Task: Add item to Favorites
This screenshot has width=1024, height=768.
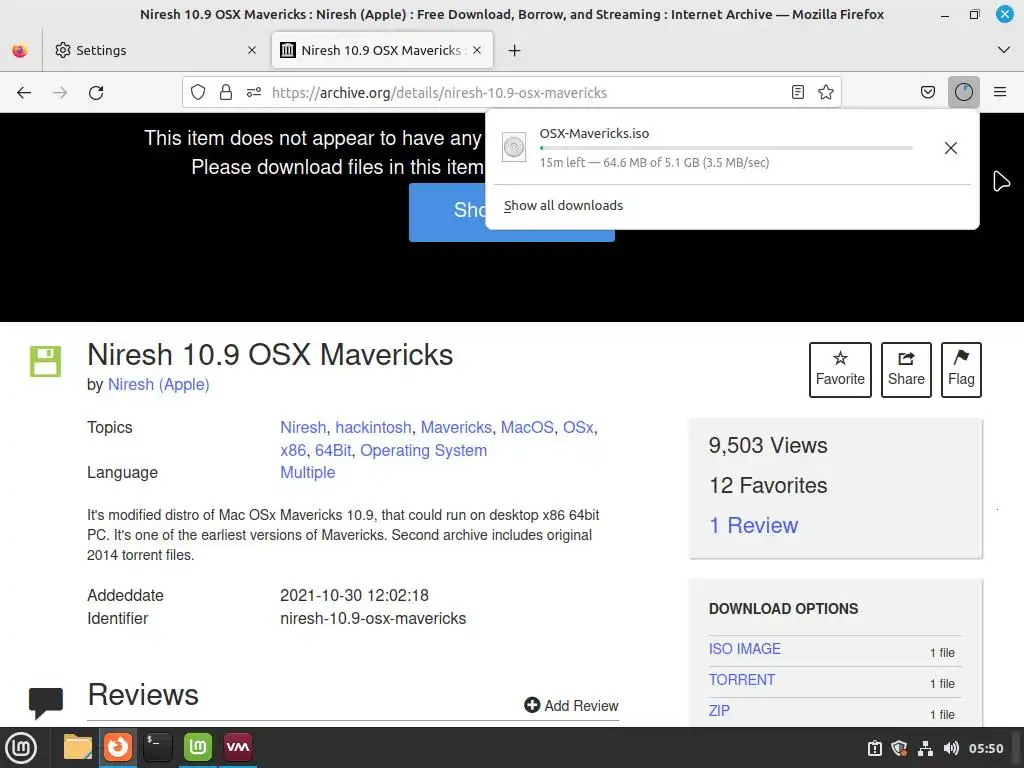Action: coord(840,370)
